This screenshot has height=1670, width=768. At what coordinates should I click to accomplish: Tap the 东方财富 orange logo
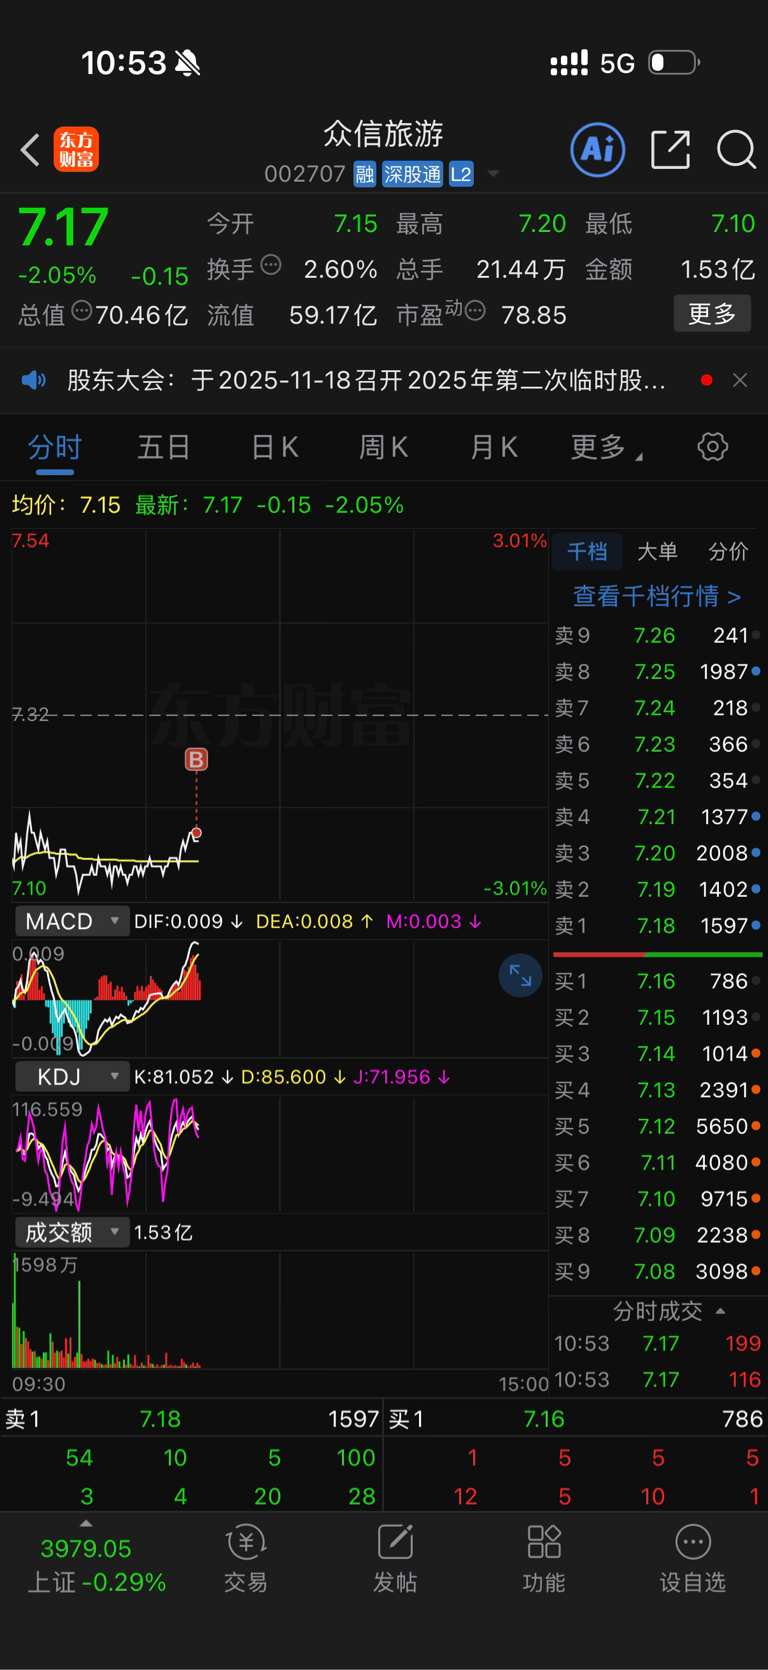[76, 150]
